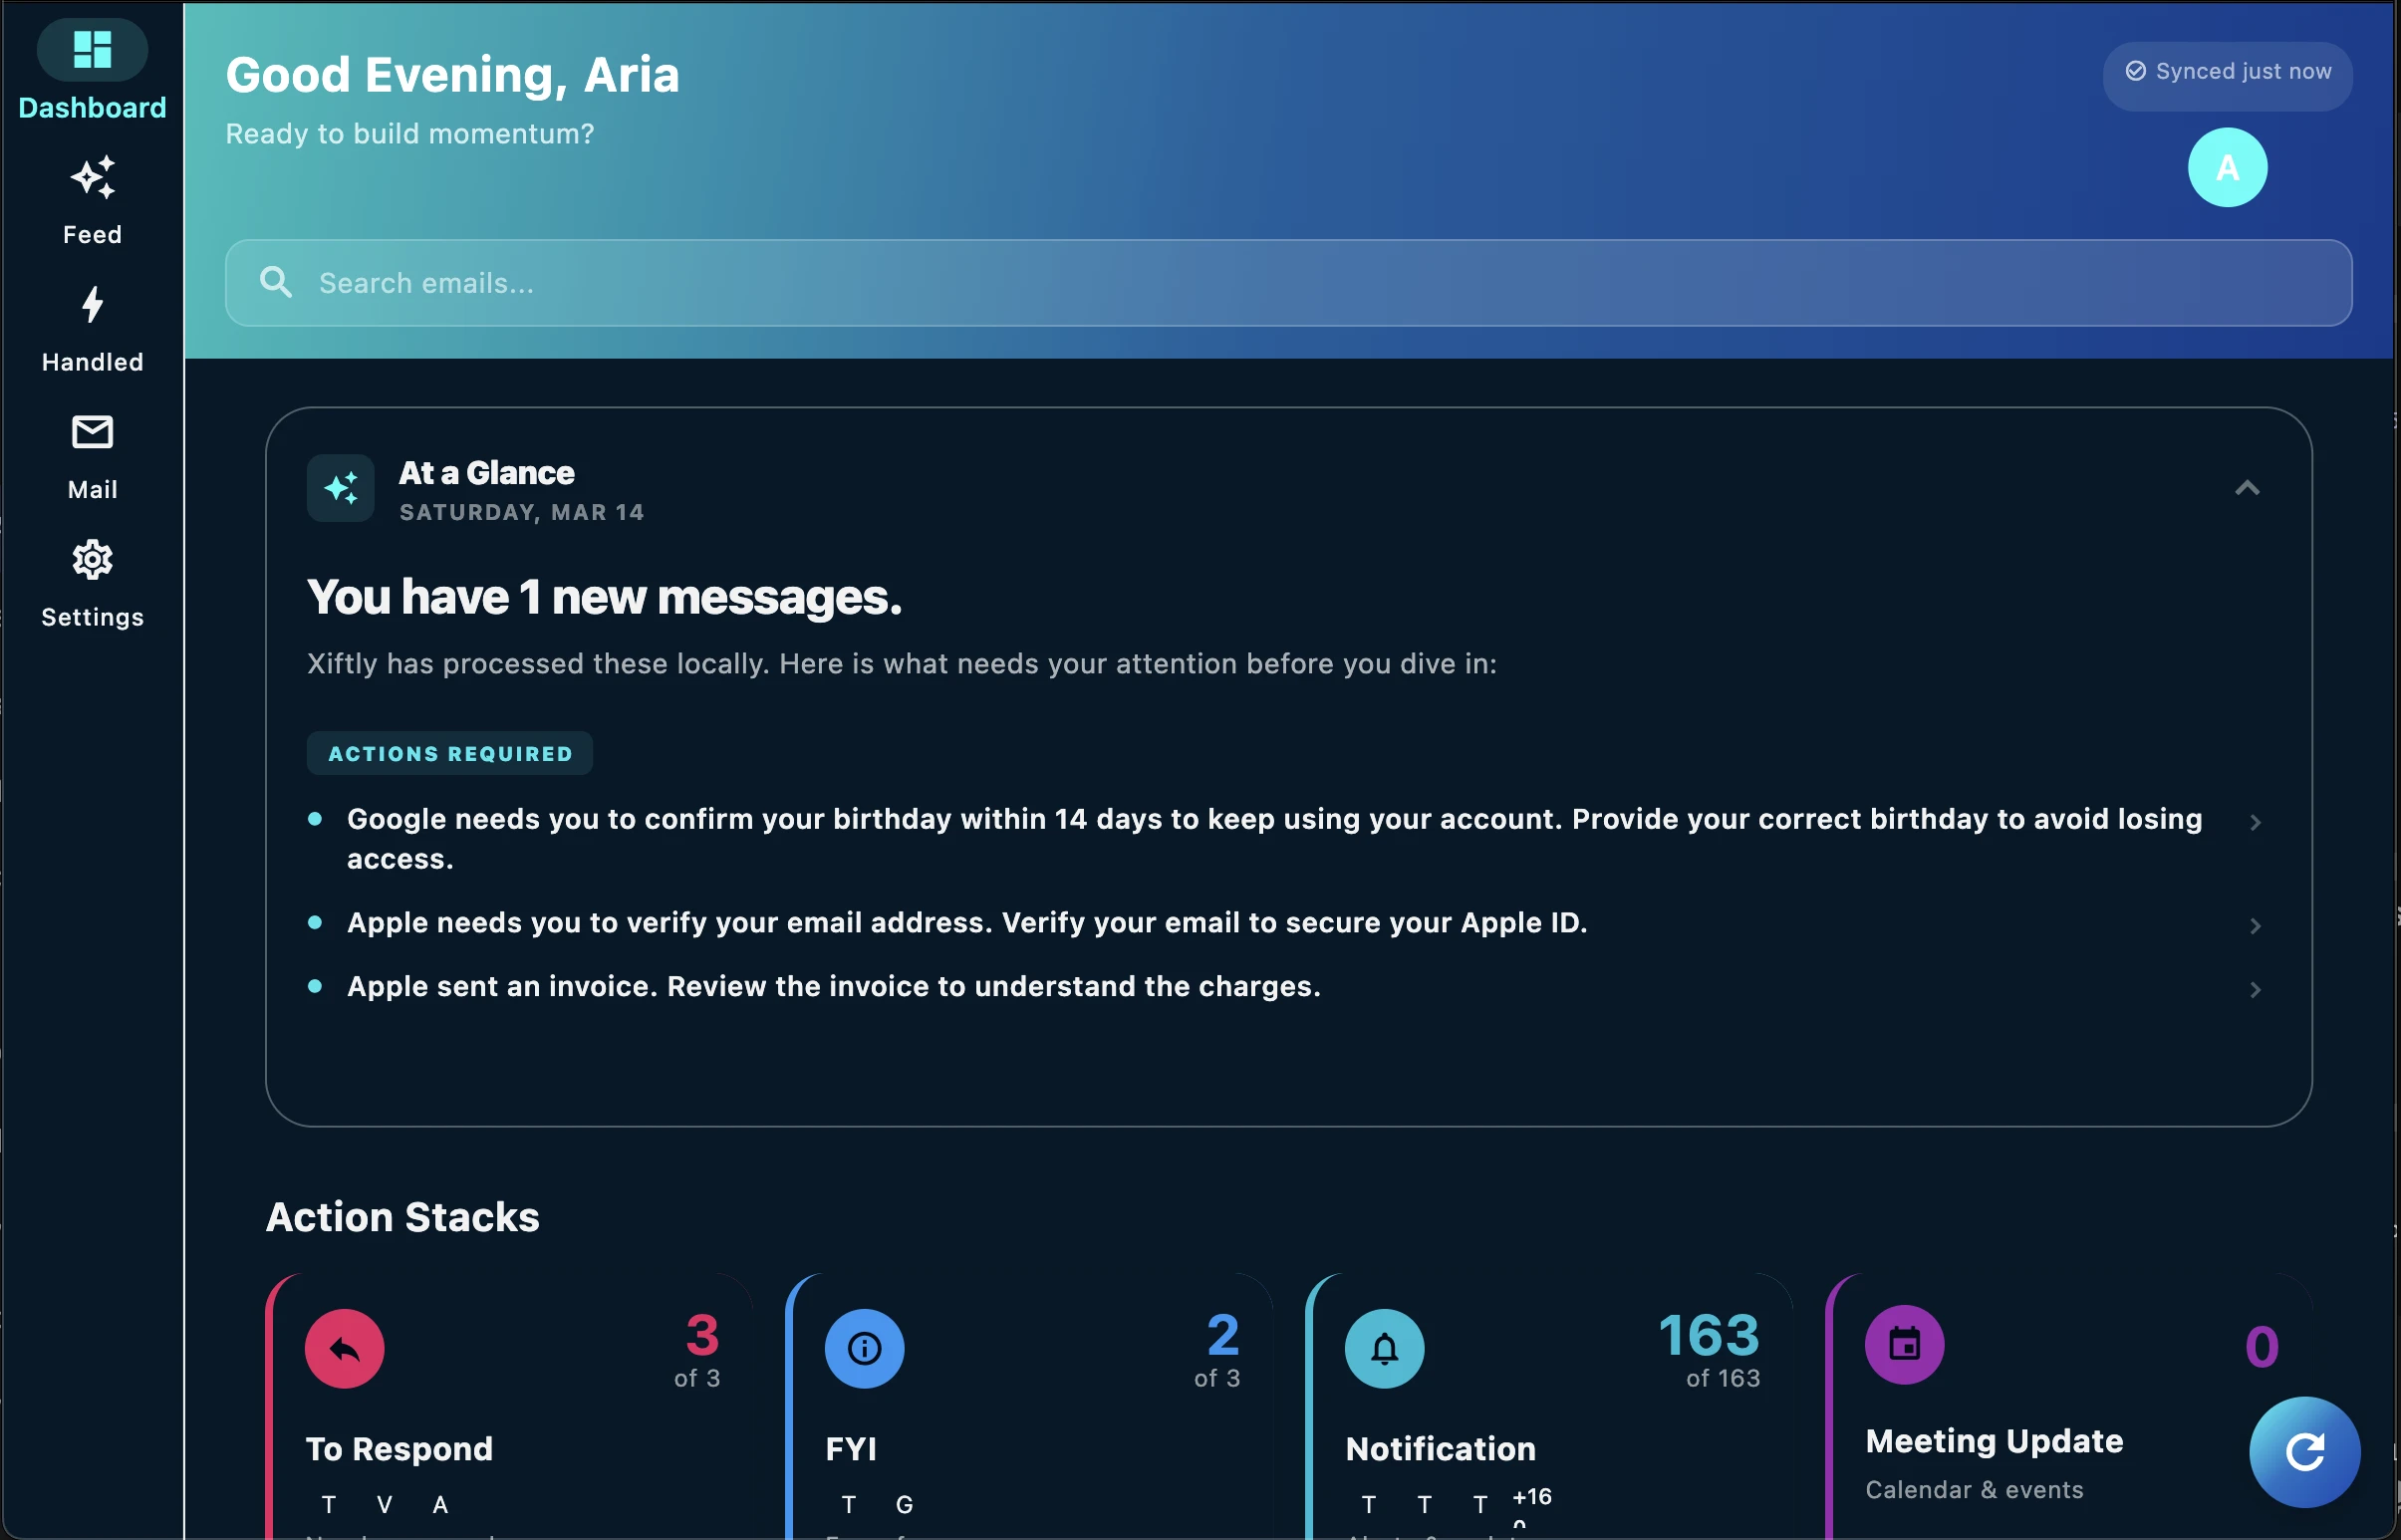Screen dimensions: 2401x1540
Task: Select the Dashboard grid icon
Action: pos(92,50)
